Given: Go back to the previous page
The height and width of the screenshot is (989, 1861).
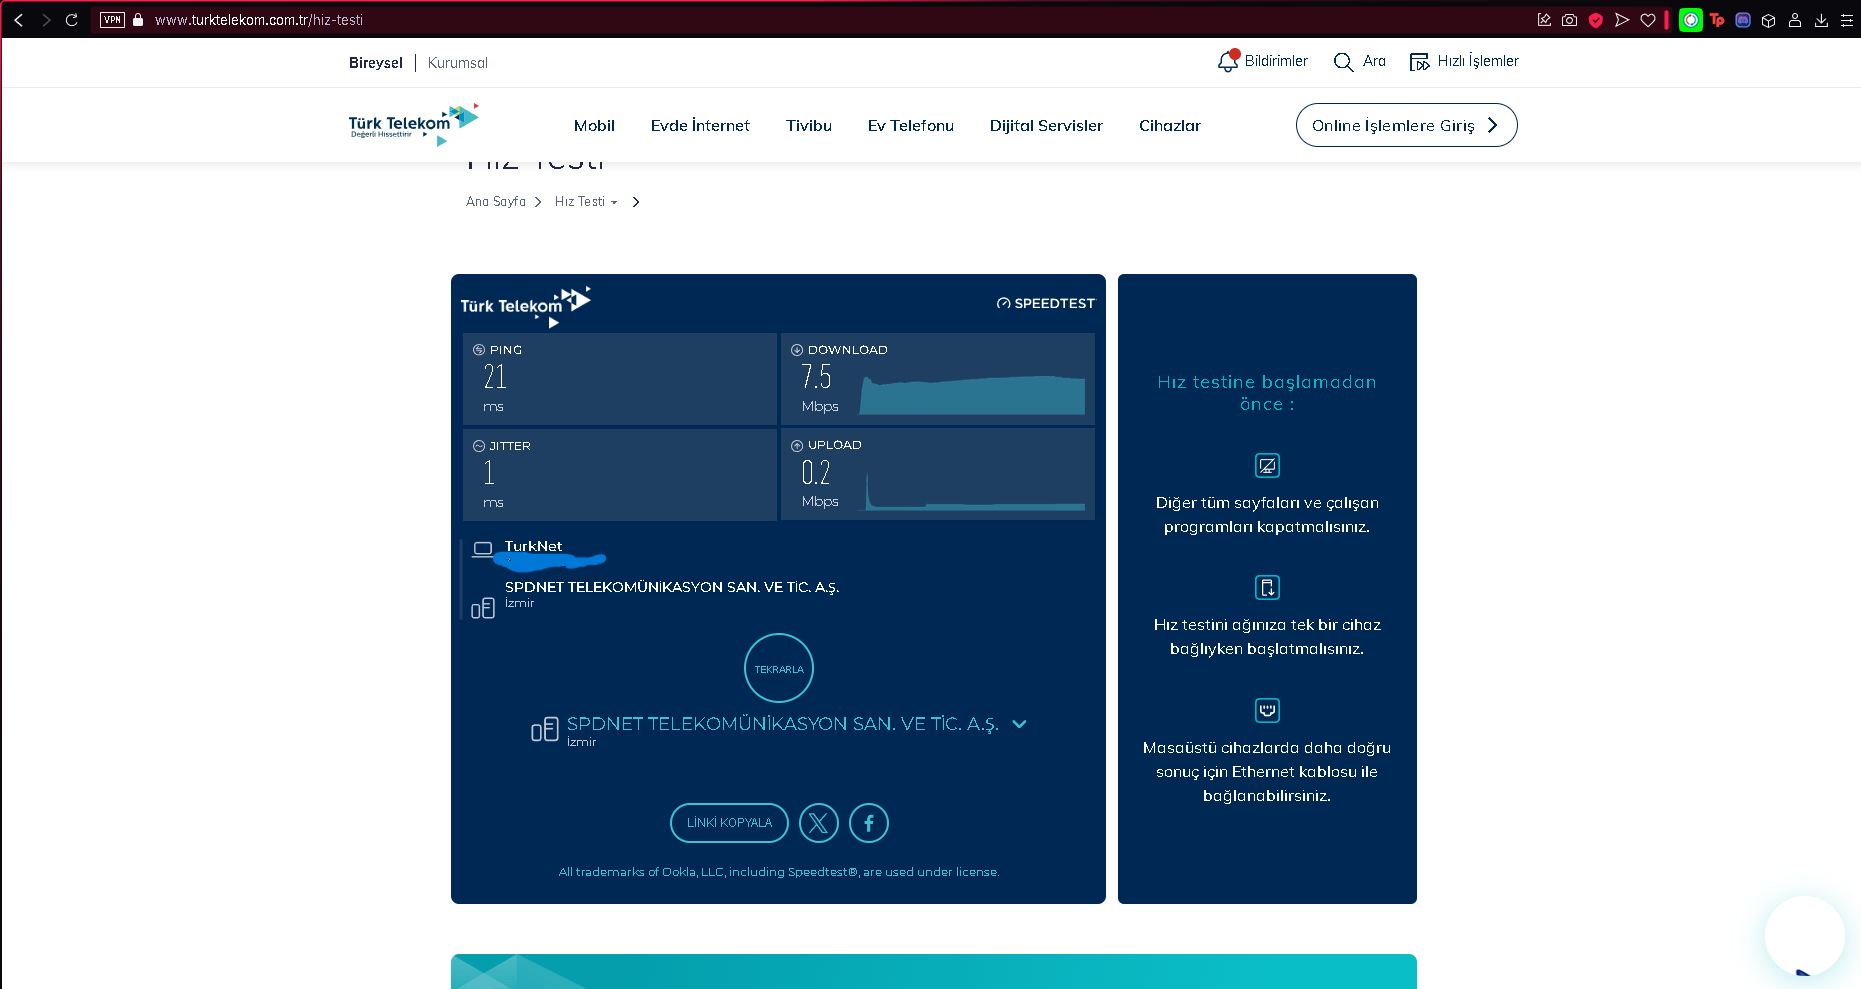Looking at the screenshot, I should (x=18, y=20).
